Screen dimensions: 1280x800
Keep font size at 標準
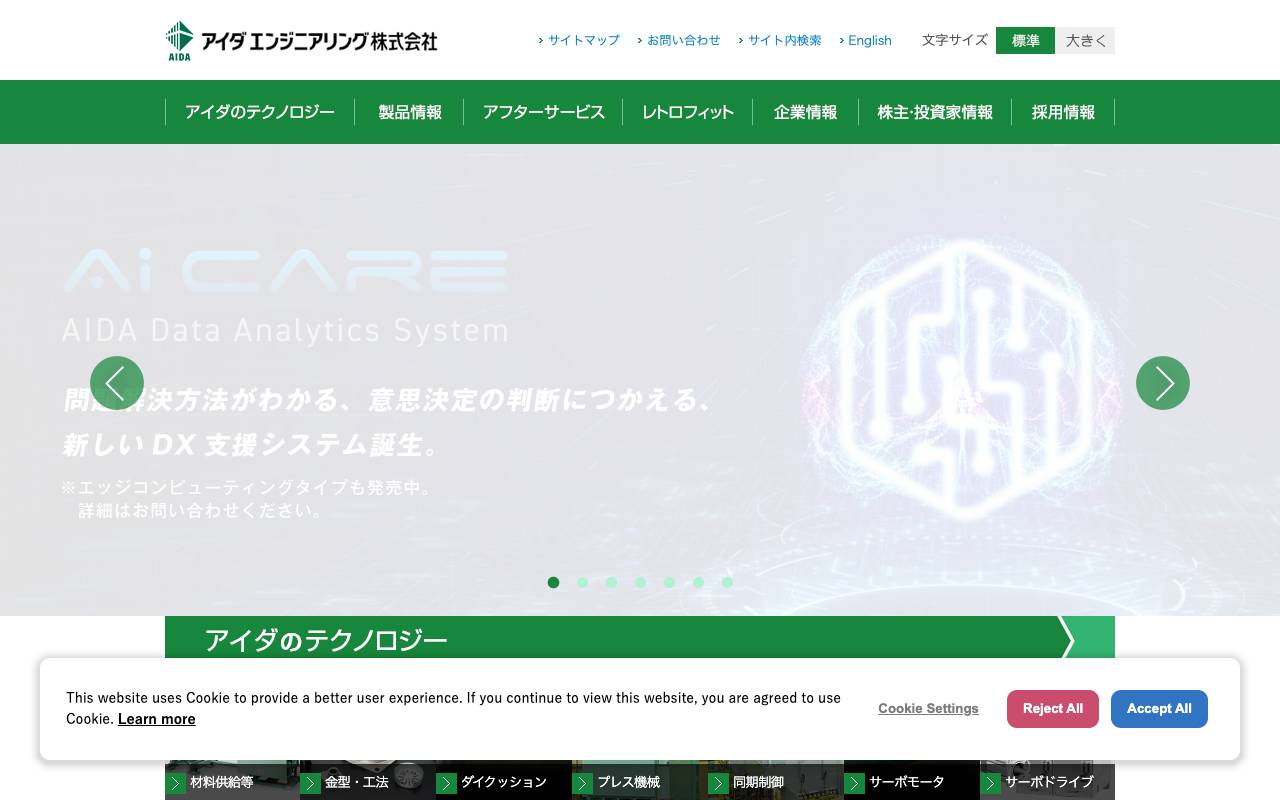click(1025, 40)
